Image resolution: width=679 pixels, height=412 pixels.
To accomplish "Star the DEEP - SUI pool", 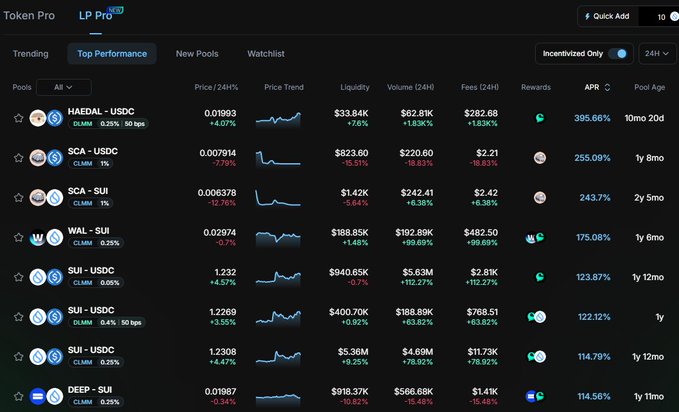I will [18, 396].
